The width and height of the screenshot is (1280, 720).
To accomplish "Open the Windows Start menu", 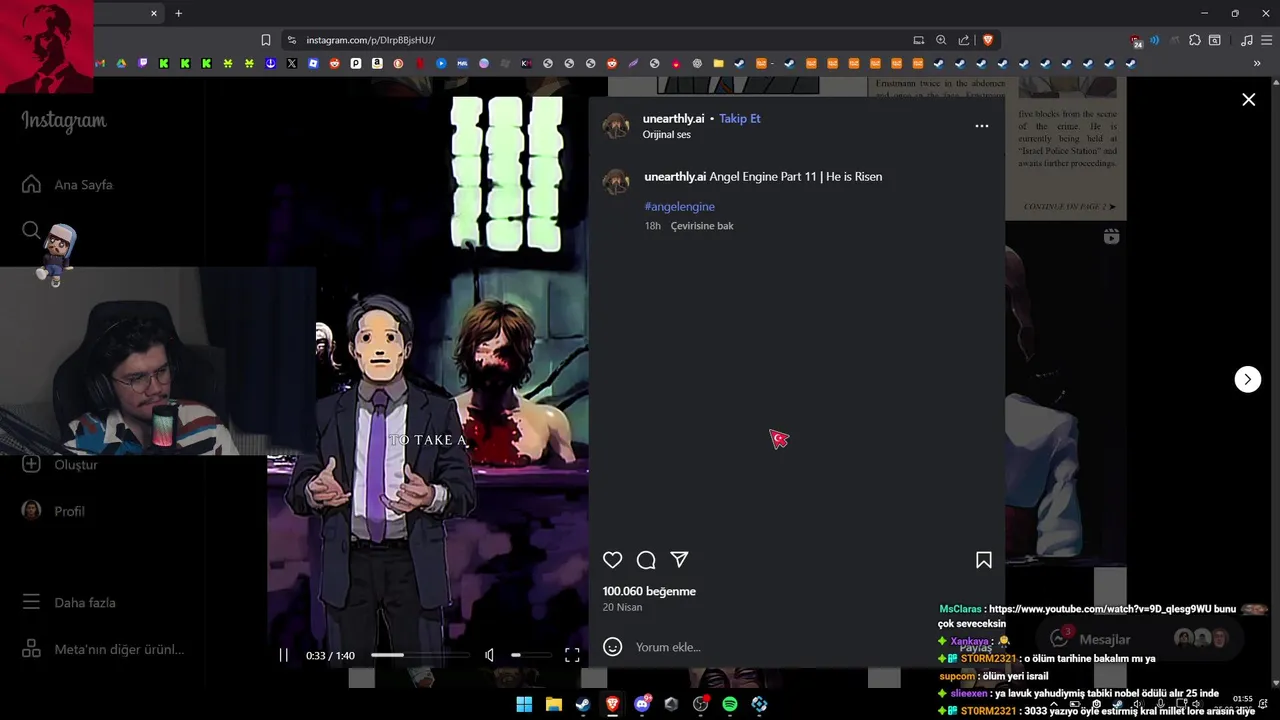I will coord(524,704).
